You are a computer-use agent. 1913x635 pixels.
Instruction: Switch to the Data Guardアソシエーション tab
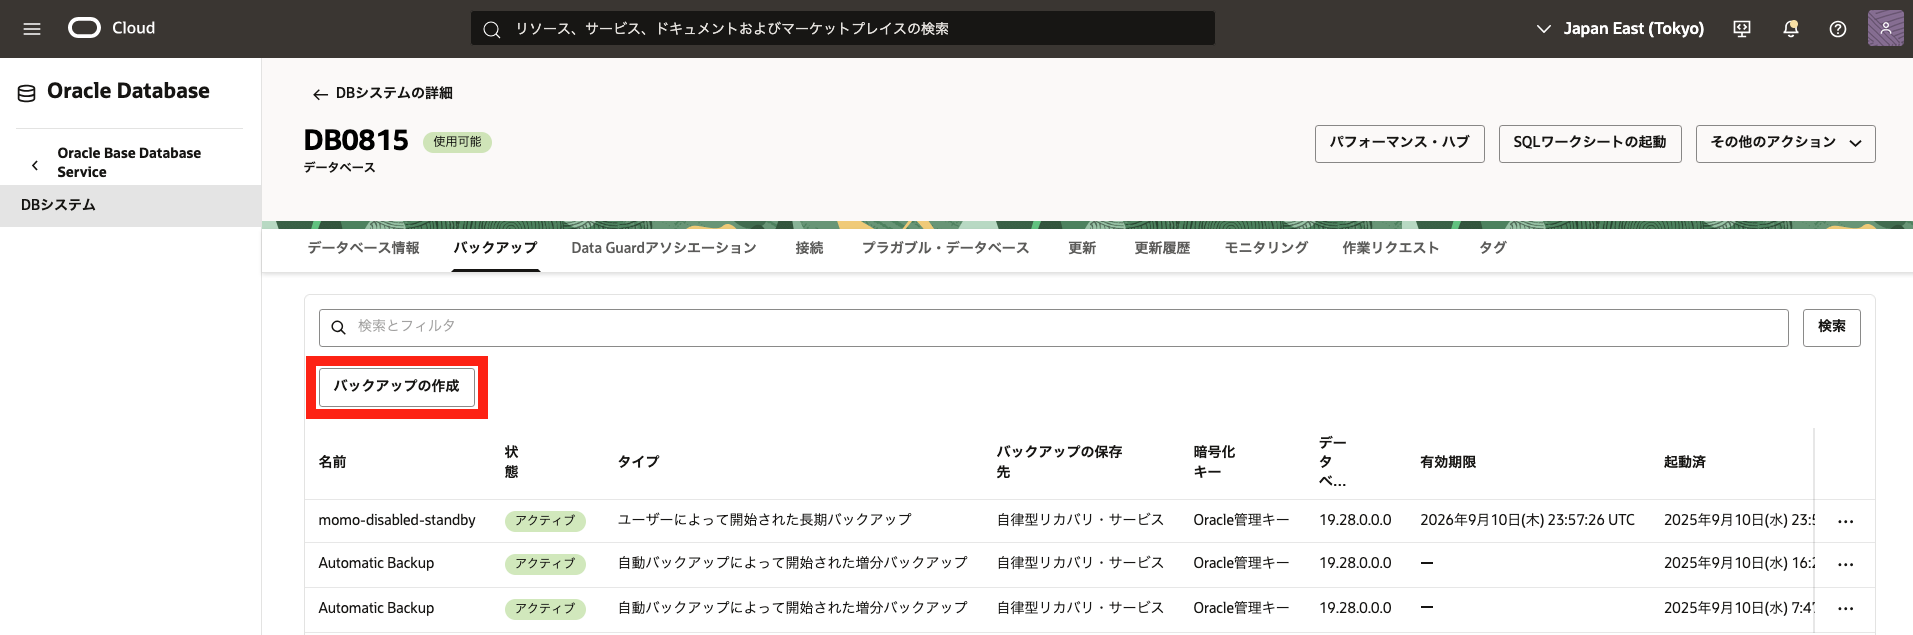pyautogui.click(x=663, y=248)
